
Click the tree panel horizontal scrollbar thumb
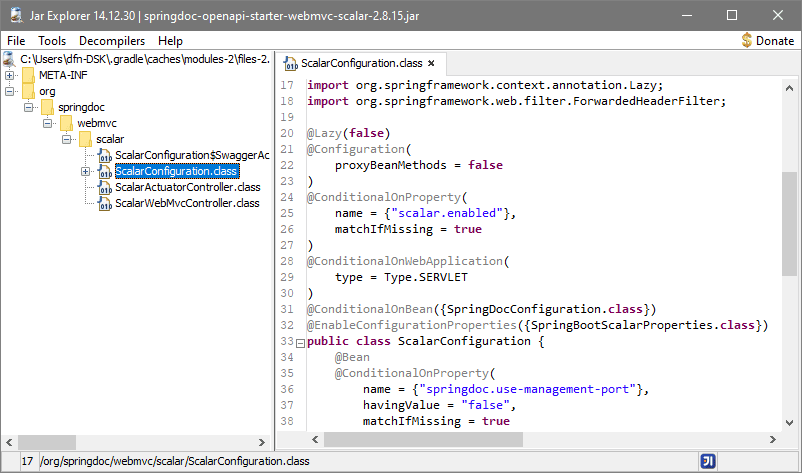click(x=47, y=442)
